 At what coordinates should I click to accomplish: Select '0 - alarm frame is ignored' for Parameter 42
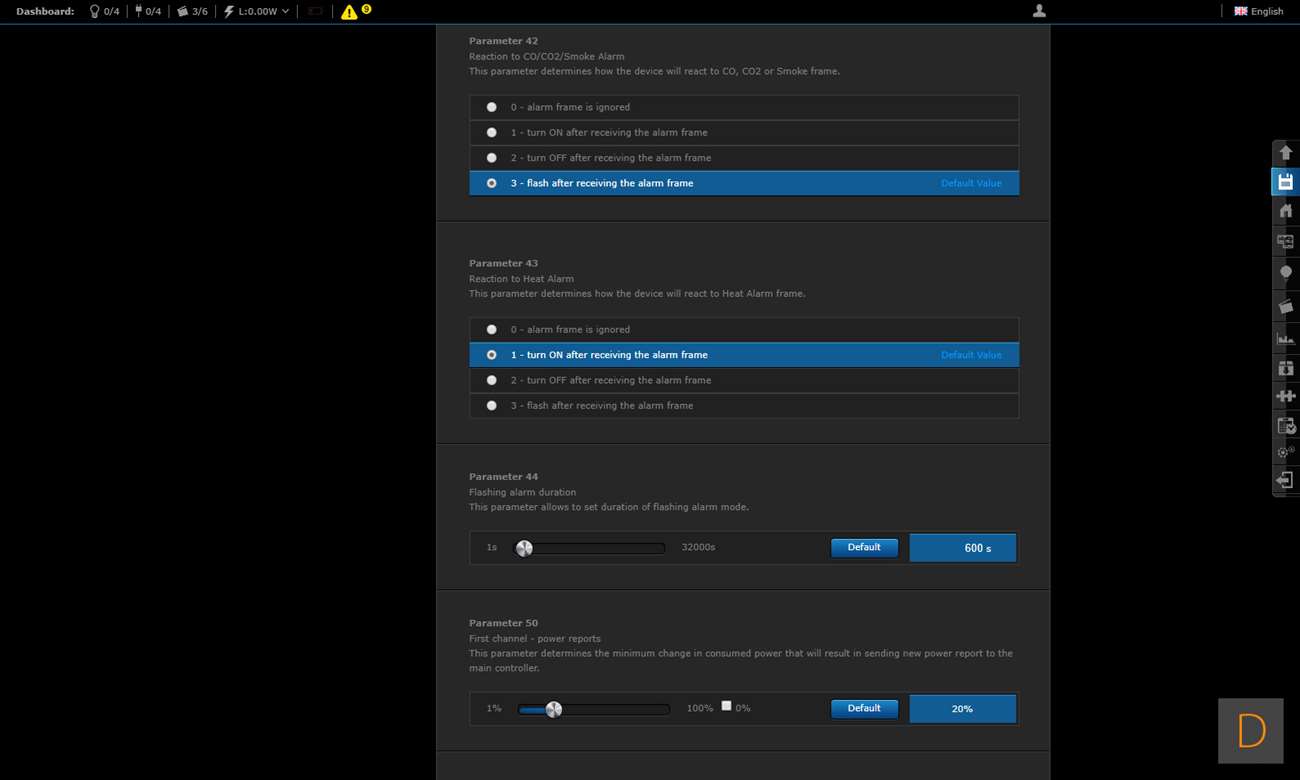[x=491, y=107]
